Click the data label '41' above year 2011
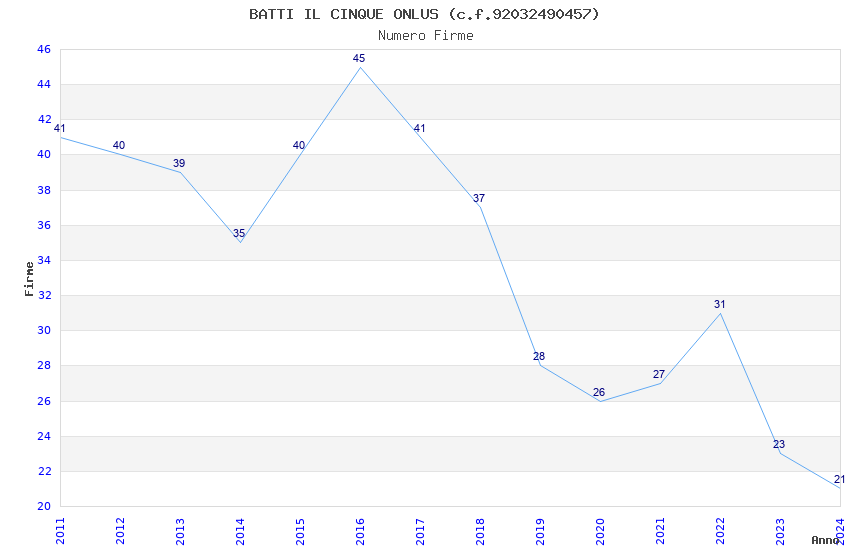Screen dimensions: 850x550 pyautogui.click(x=60, y=128)
